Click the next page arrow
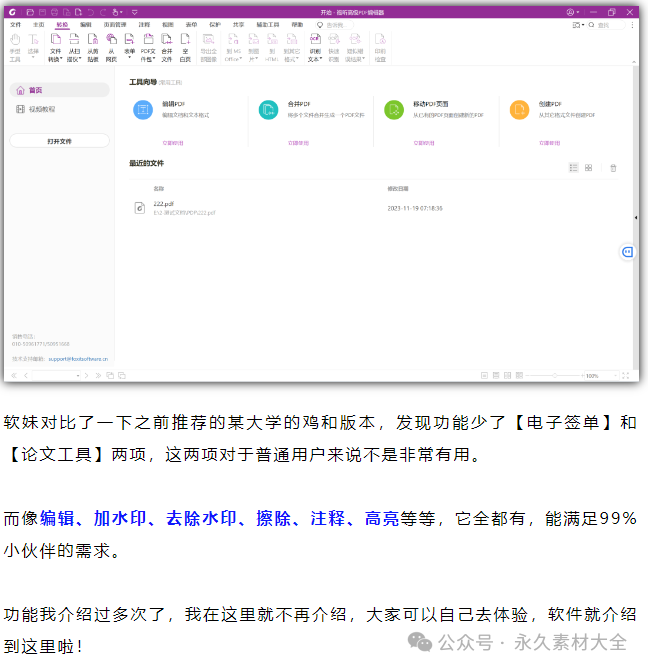 point(86,375)
